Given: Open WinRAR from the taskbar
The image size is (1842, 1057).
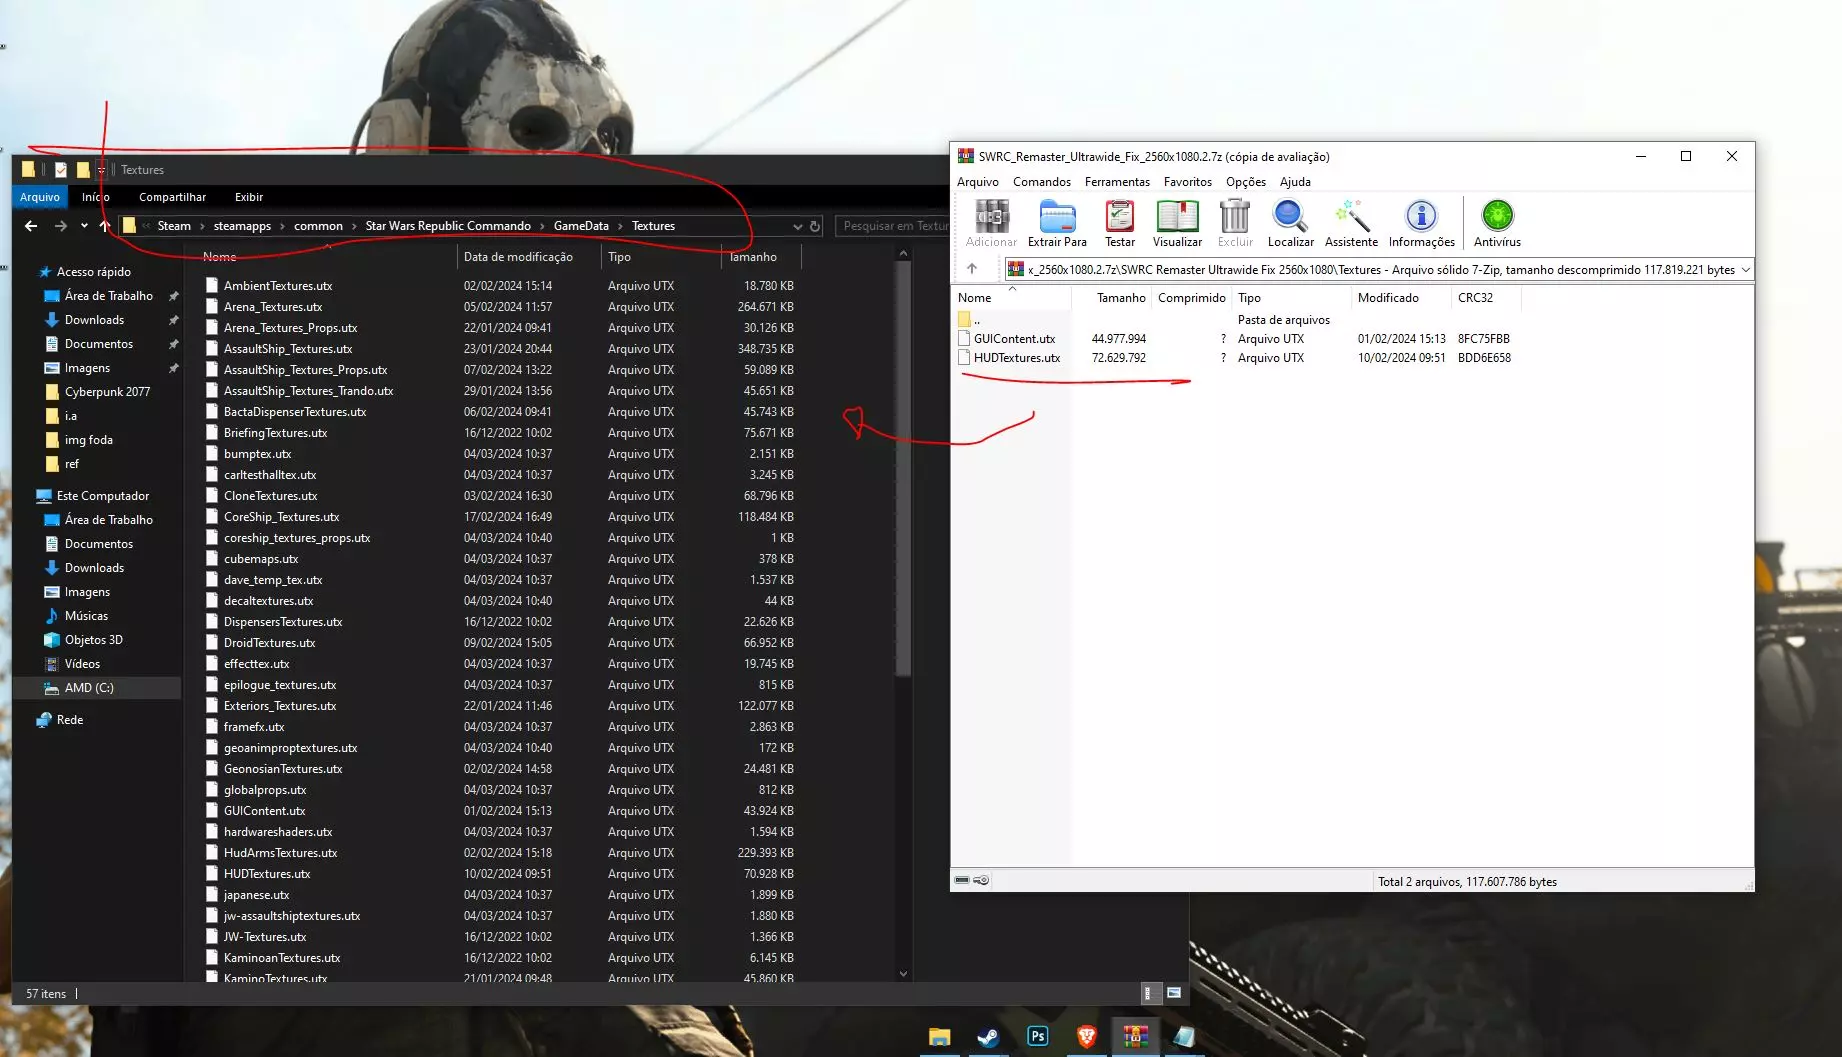Looking at the screenshot, I should click(1134, 1036).
